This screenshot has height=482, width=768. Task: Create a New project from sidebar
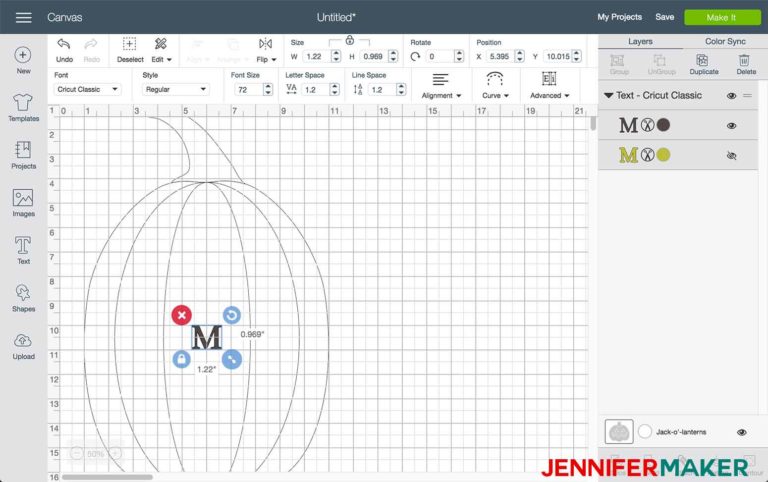tap(23, 60)
